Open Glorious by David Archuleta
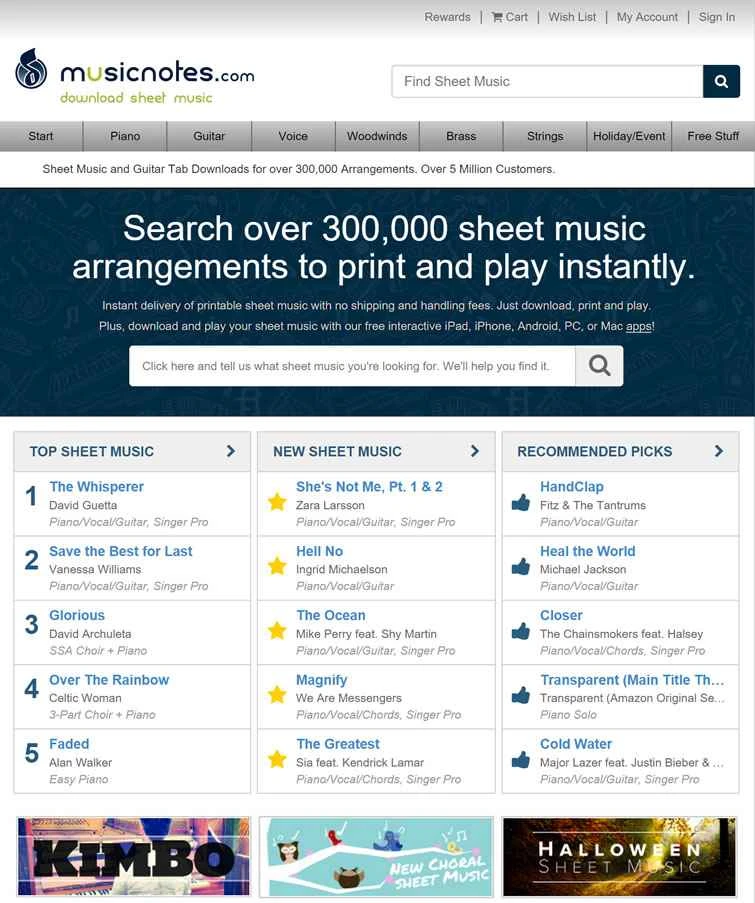This screenshot has height=903, width=755. click(x=77, y=615)
